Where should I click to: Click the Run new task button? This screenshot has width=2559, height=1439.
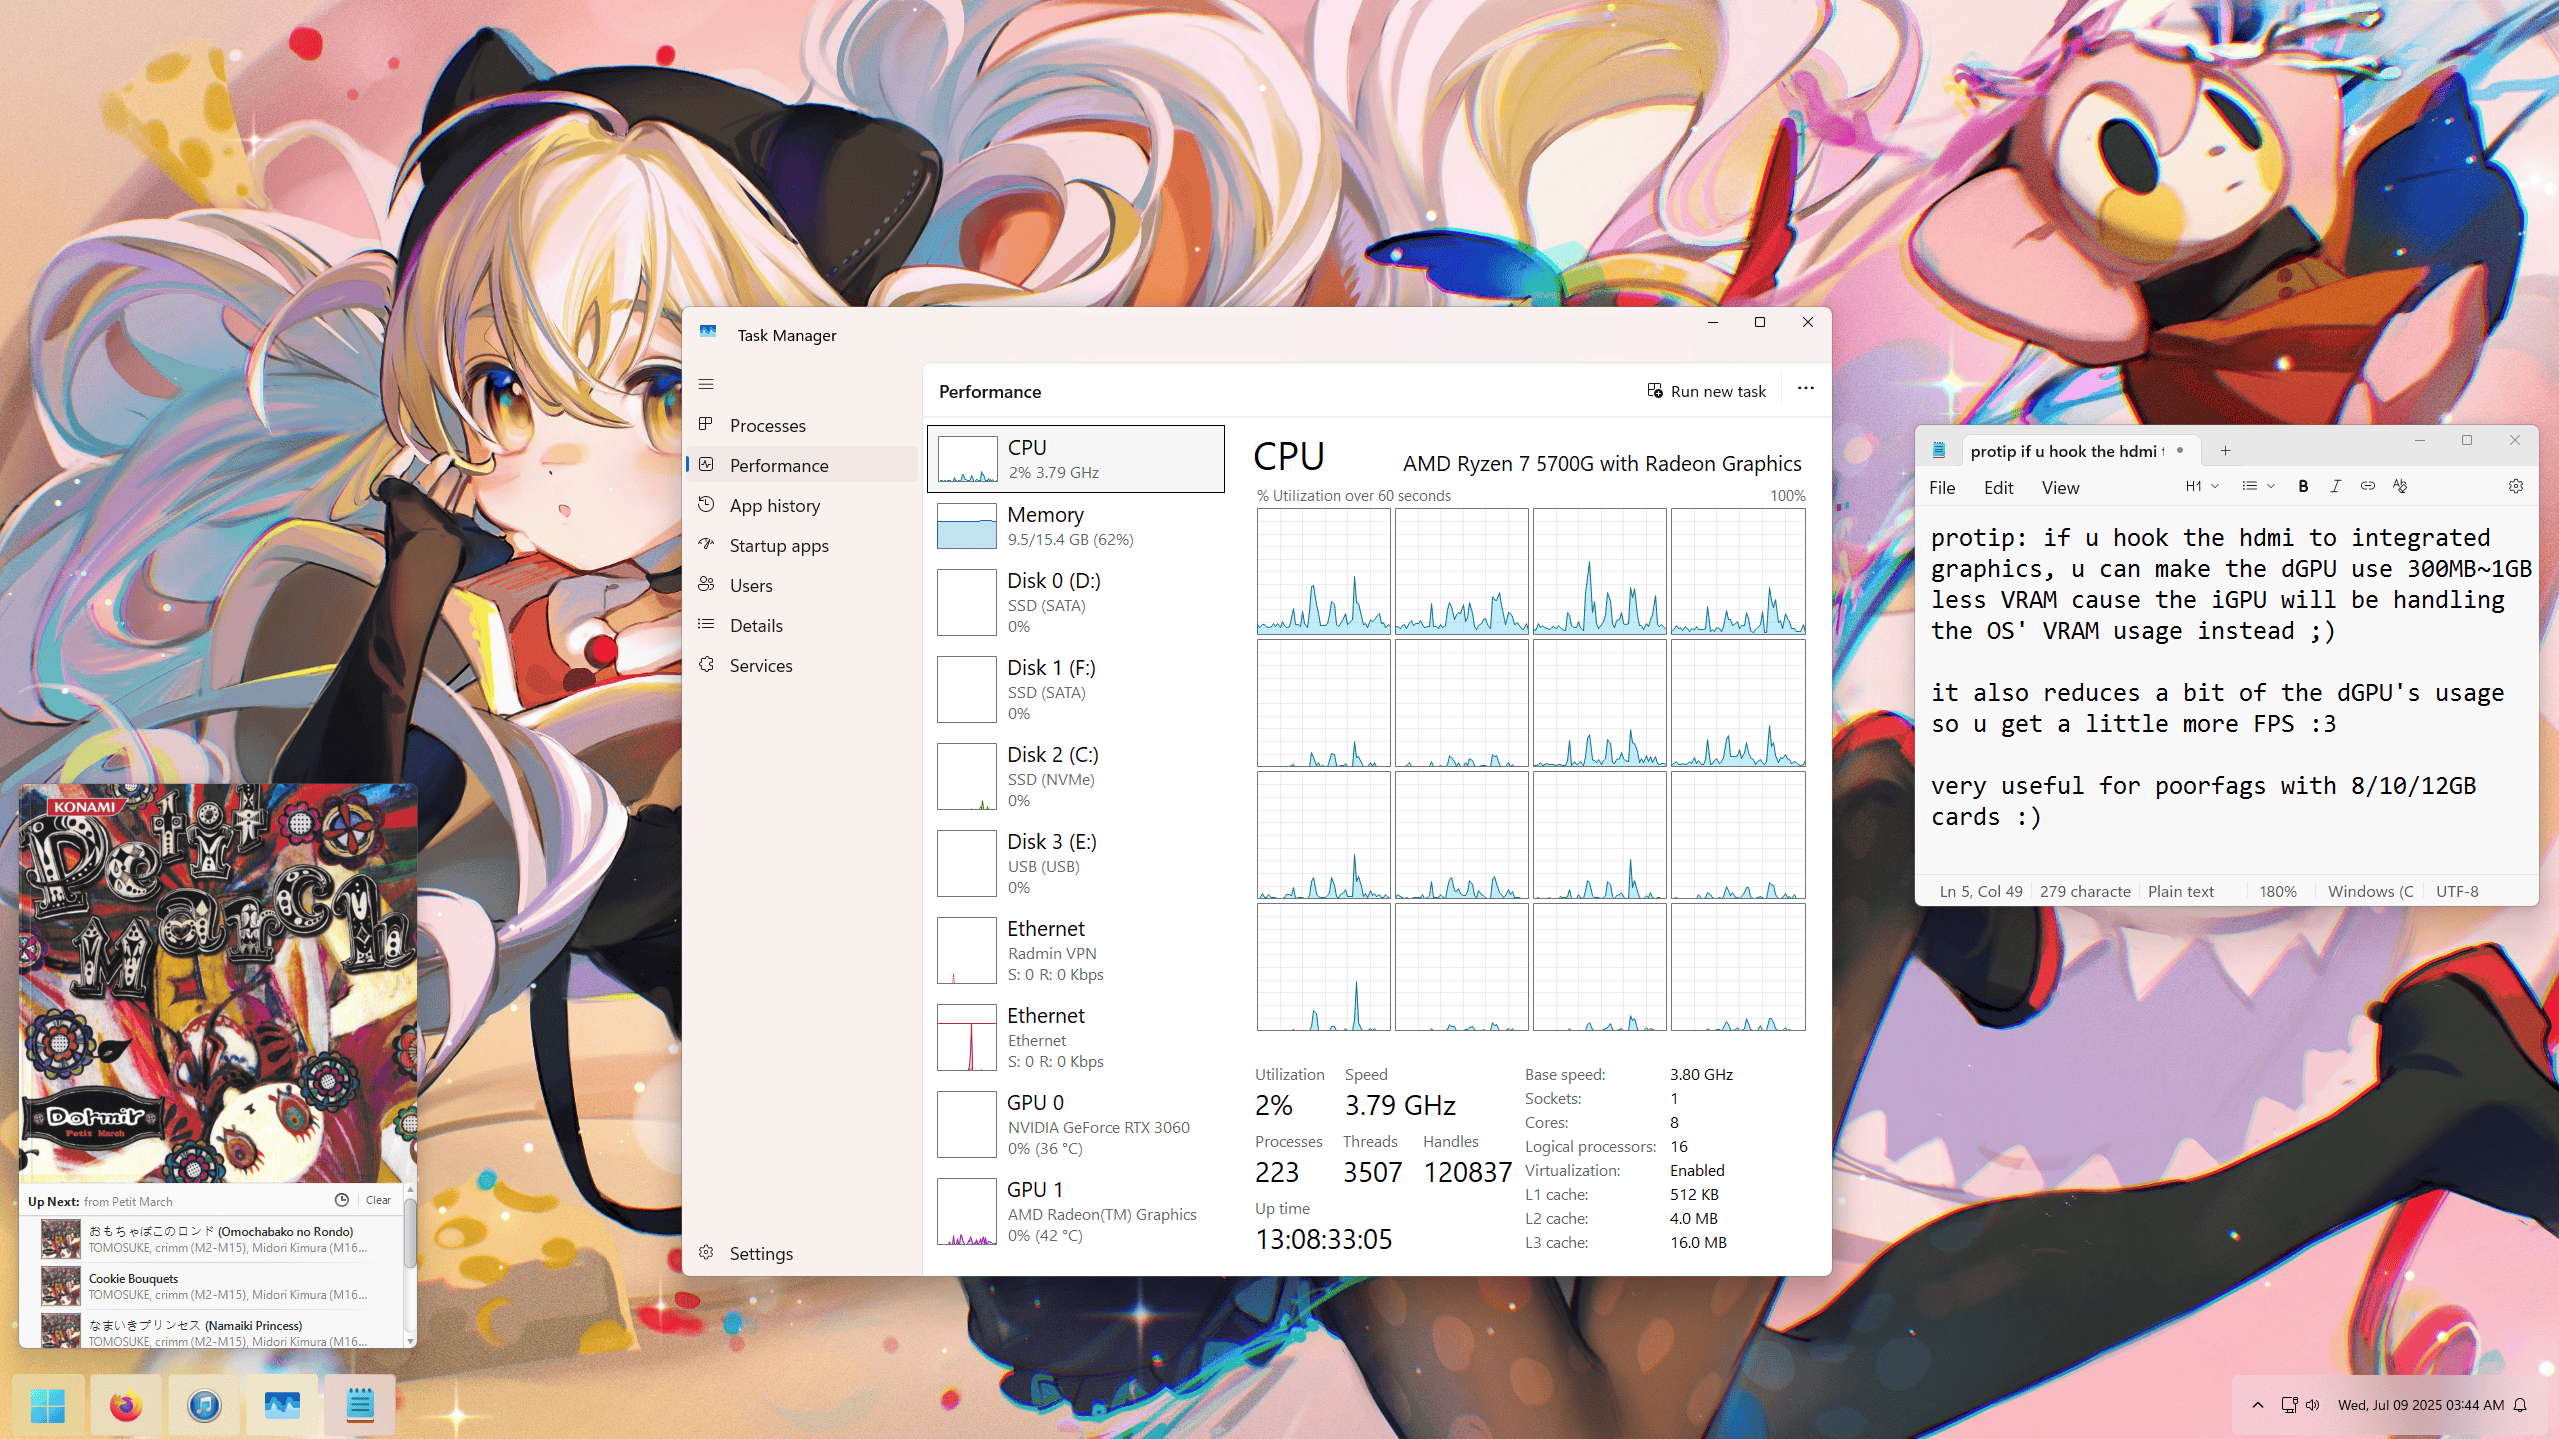(x=1707, y=391)
